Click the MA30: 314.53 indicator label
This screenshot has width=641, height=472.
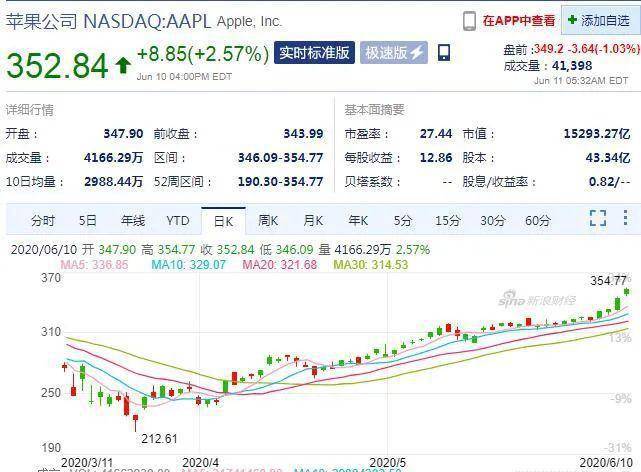(x=370, y=265)
